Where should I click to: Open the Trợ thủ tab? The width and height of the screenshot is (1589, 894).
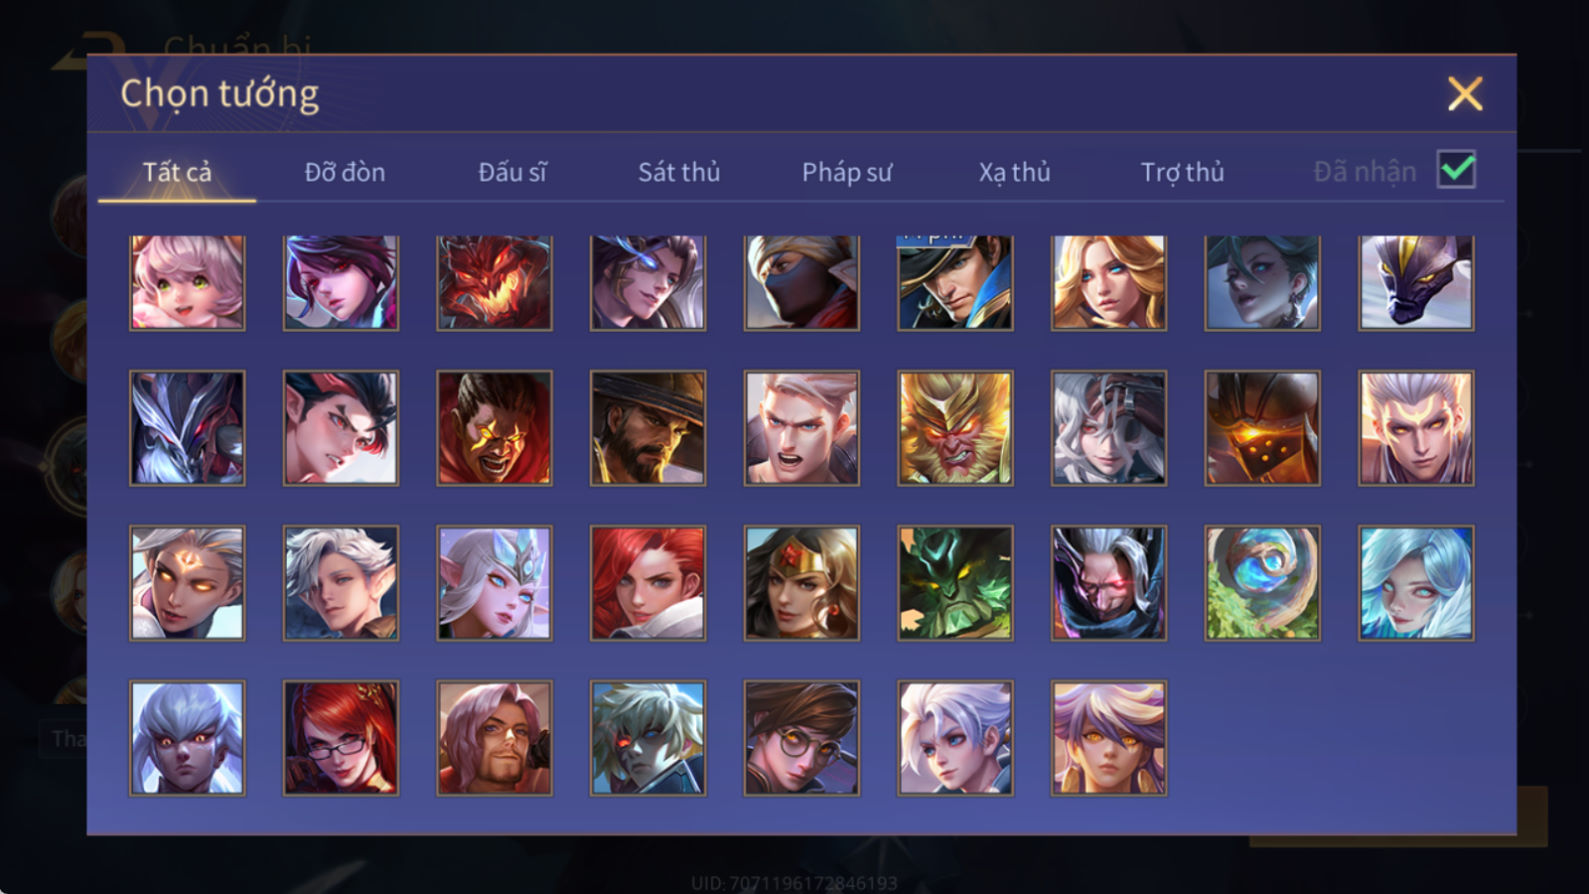click(1182, 172)
